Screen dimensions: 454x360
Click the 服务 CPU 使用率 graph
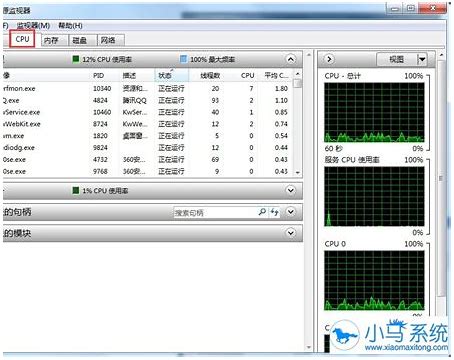(x=374, y=196)
